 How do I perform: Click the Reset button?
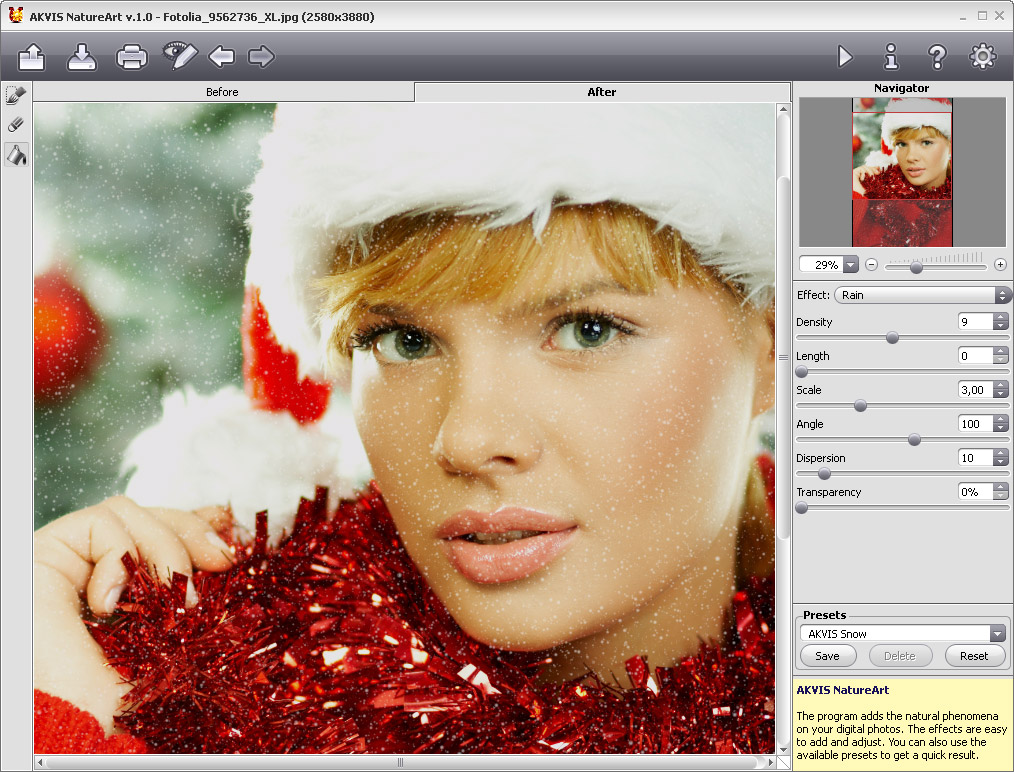tap(975, 656)
